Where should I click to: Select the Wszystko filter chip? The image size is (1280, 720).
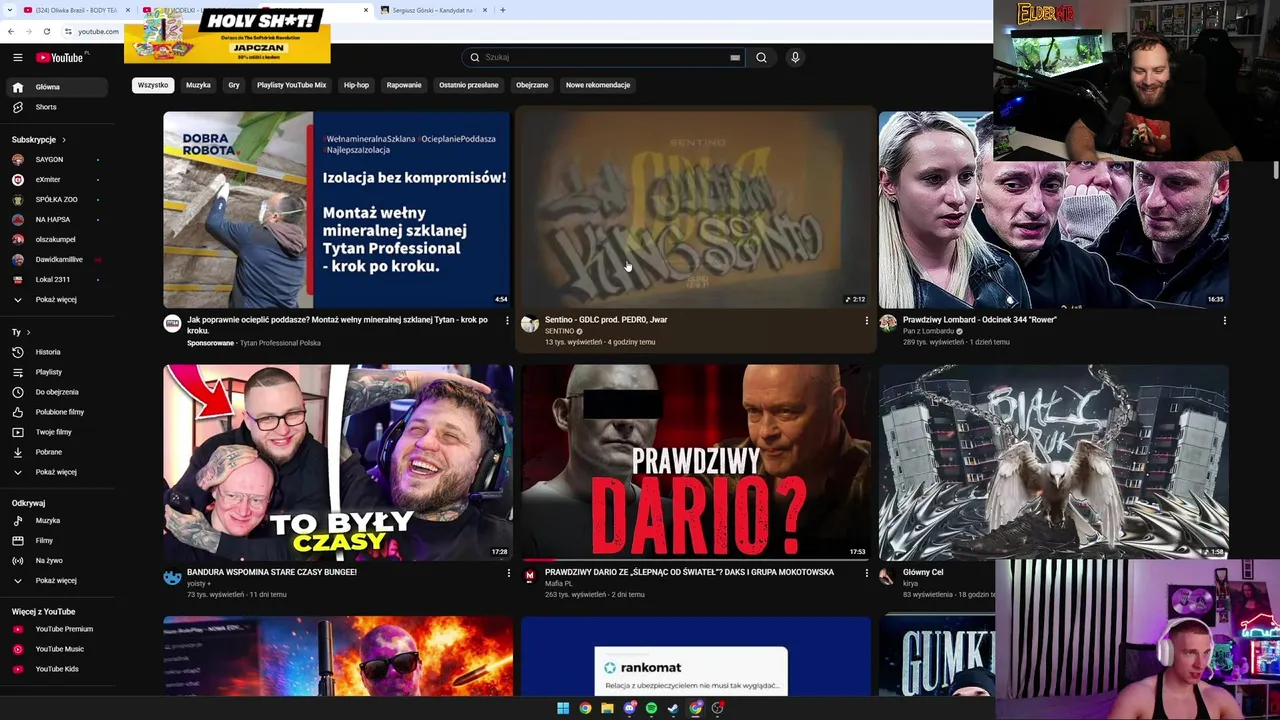153,85
